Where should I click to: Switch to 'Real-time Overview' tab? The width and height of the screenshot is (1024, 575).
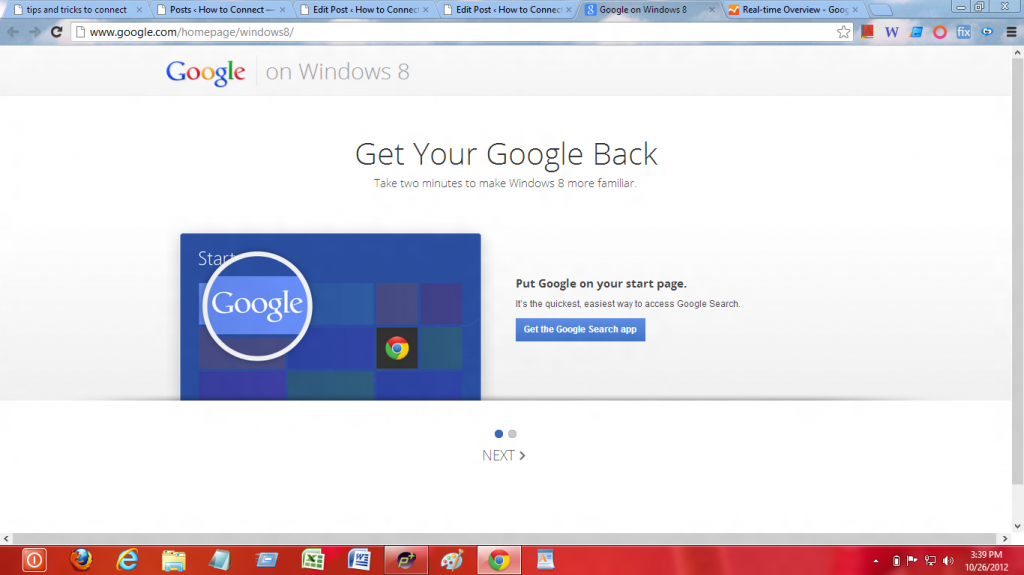pos(793,10)
